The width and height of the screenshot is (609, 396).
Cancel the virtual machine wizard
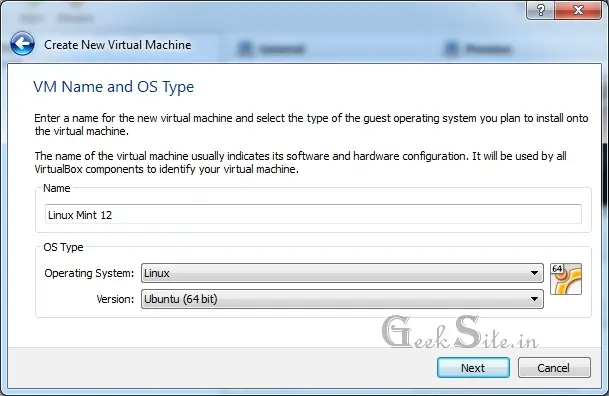pyautogui.click(x=554, y=367)
